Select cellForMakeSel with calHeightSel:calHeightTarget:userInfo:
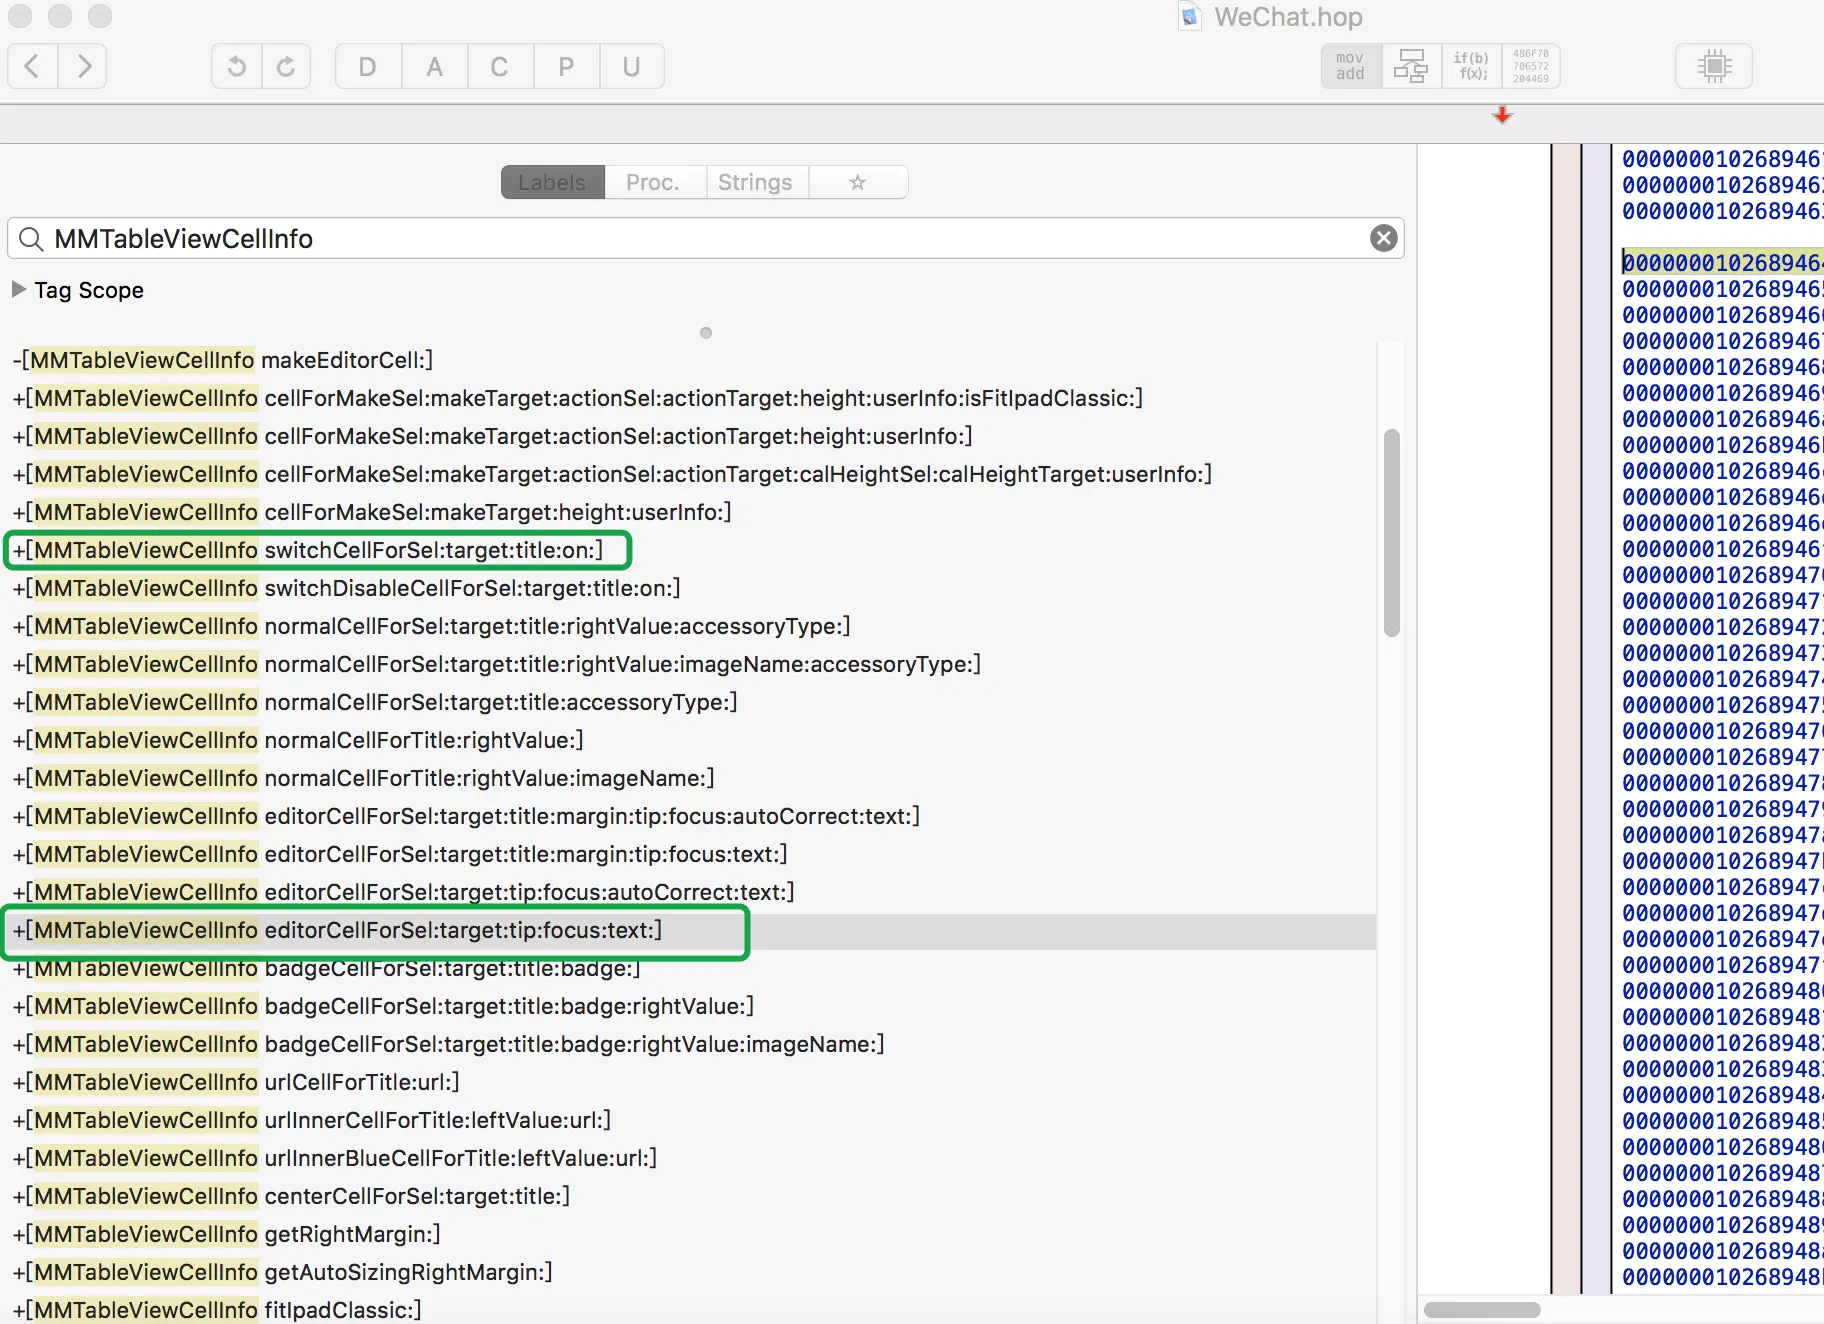The height and width of the screenshot is (1324, 1824). [x=612, y=474]
